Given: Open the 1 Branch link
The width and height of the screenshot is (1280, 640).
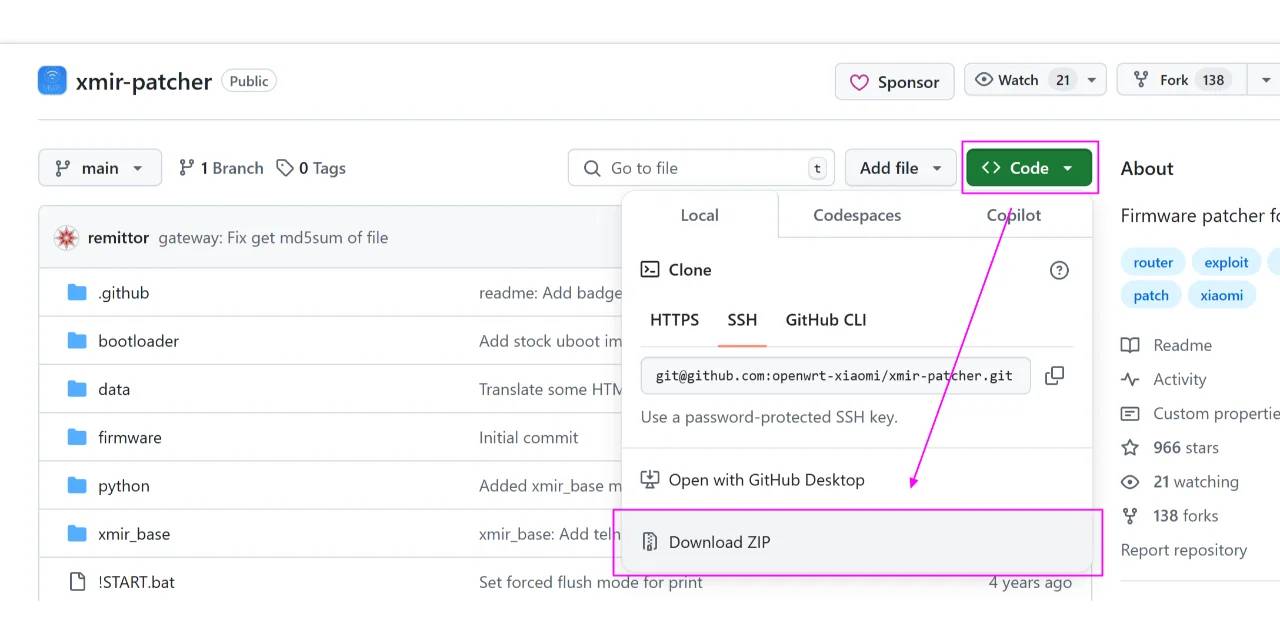Looking at the screenshot, I should 221,168.
